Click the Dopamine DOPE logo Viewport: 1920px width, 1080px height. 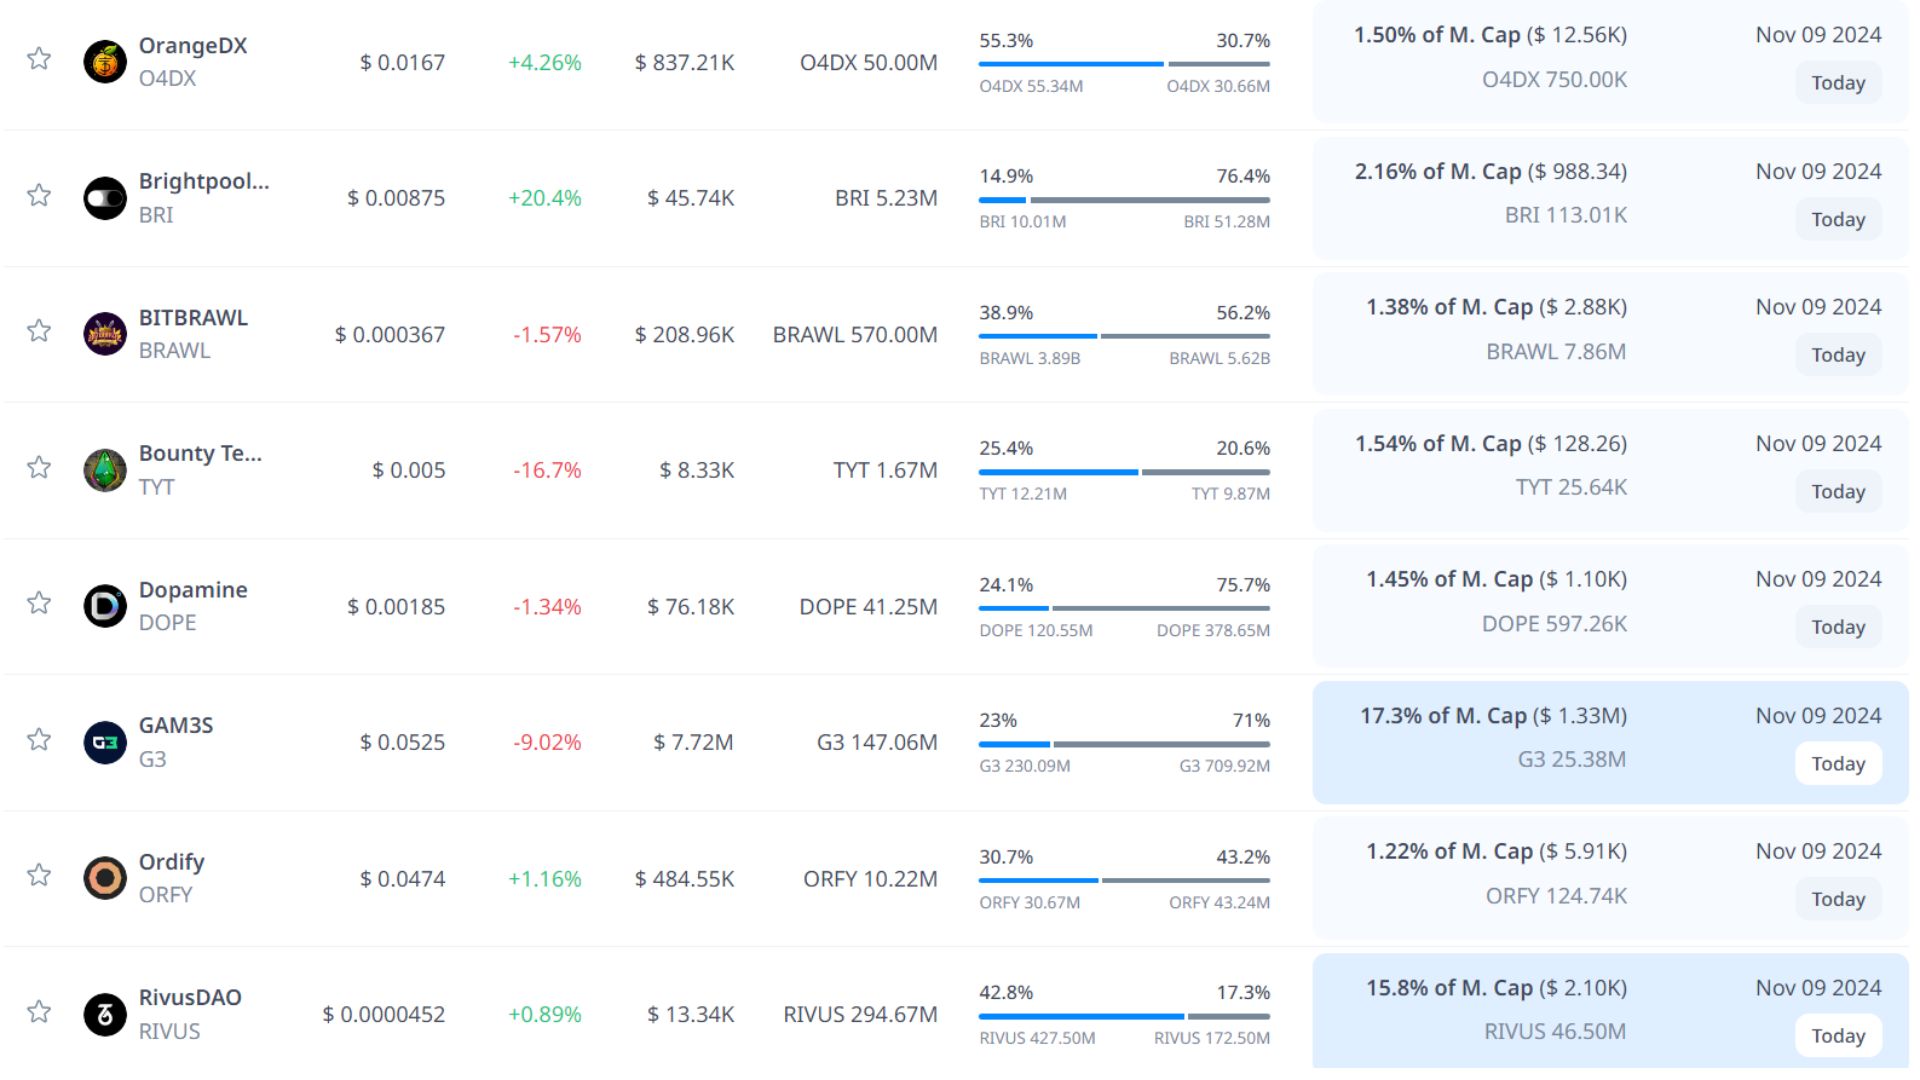pos(105,606)
